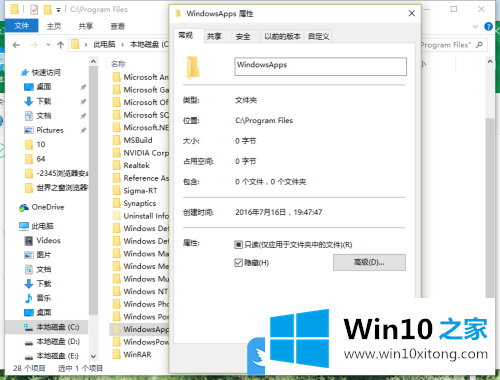
Task: Click the quick access properties checkmark icon
Action: pyautogui.click(x=34, y=10)
